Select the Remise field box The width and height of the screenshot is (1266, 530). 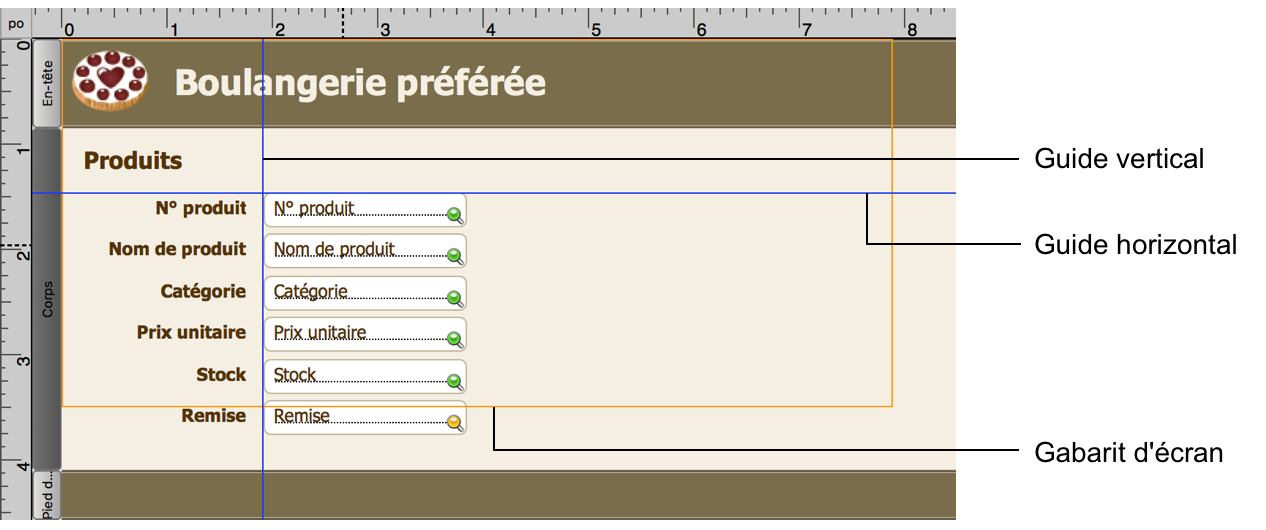click(x=360, y=418)
